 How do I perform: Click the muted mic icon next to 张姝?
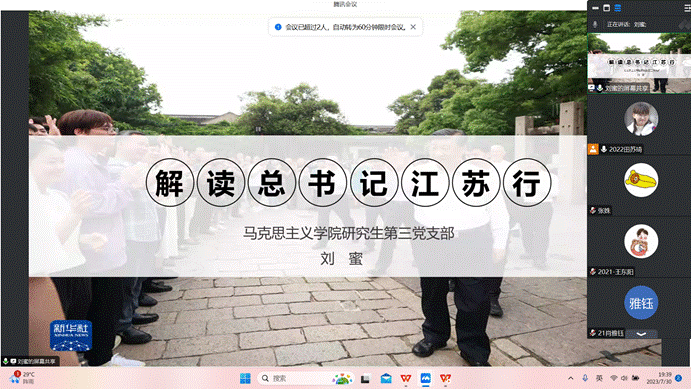tap(593, 211)
